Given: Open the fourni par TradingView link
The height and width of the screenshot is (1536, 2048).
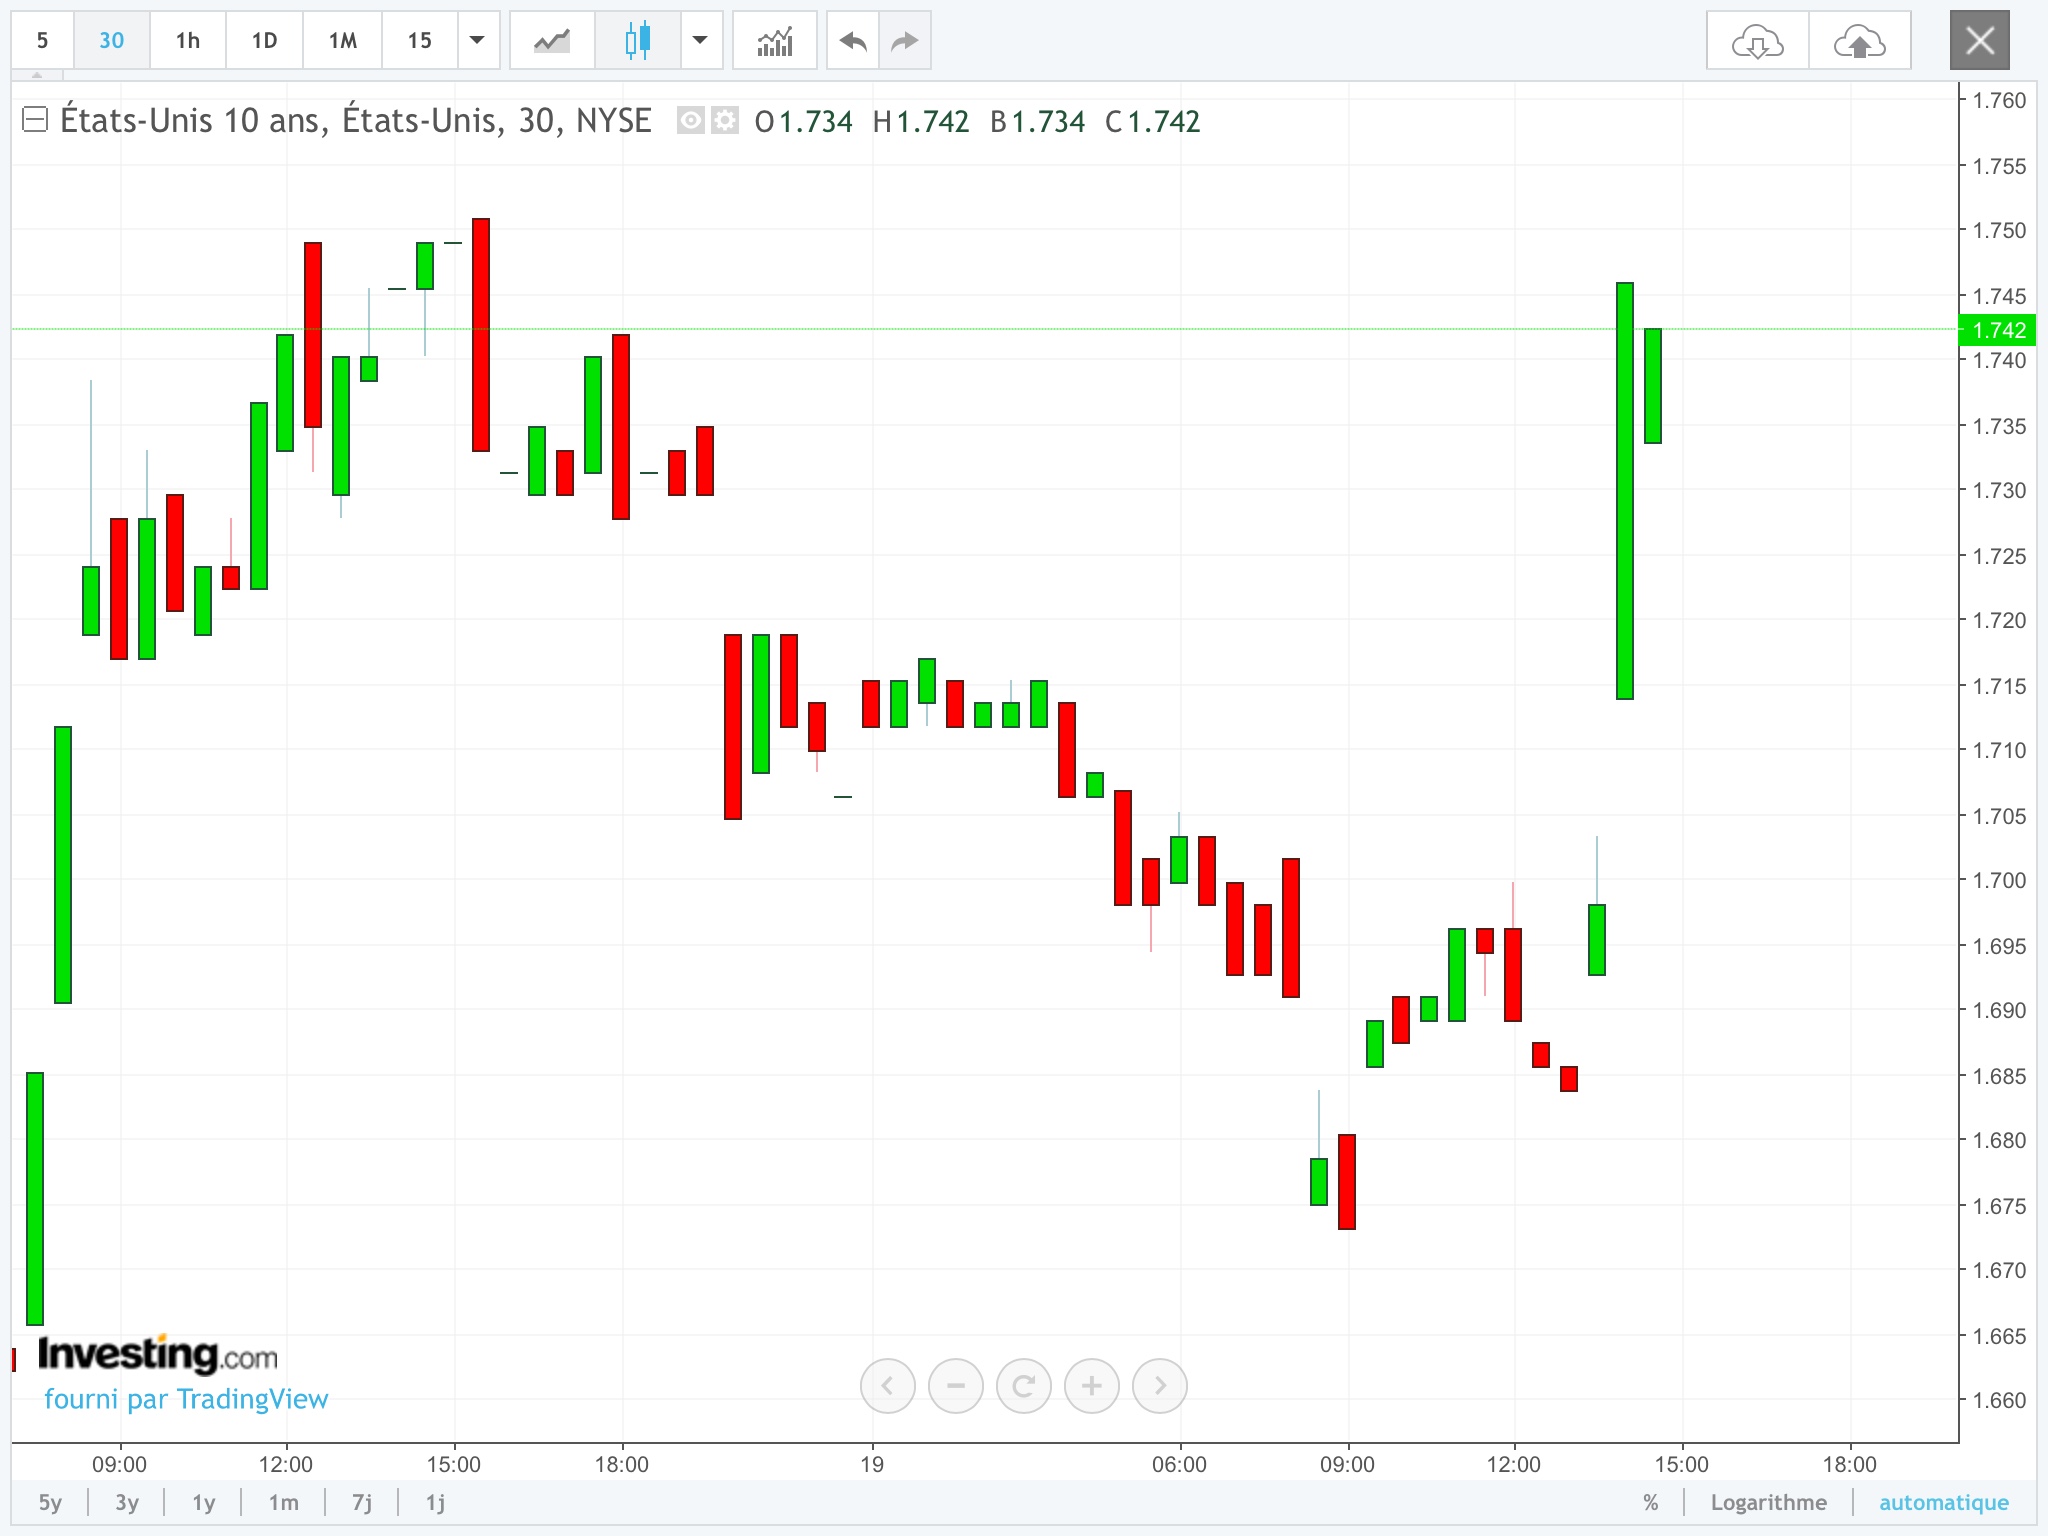Looking at the screenshot, I should coord(186,1398).
